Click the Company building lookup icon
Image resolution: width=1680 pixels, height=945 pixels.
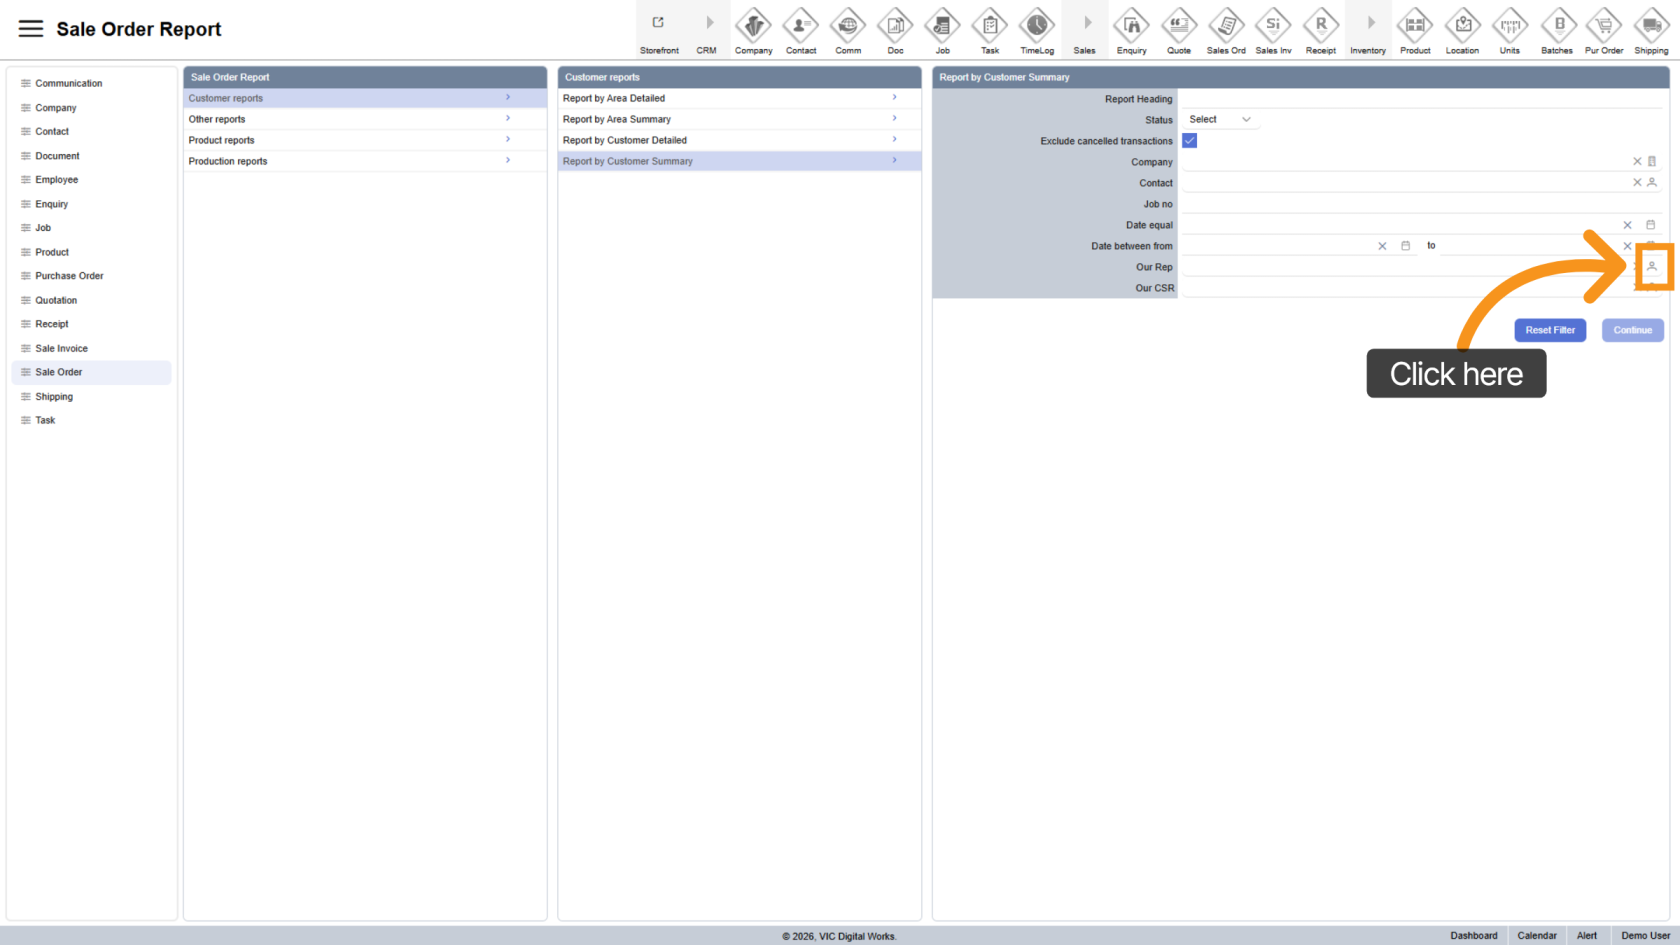pyautogui.click(x=1652, y=162)
